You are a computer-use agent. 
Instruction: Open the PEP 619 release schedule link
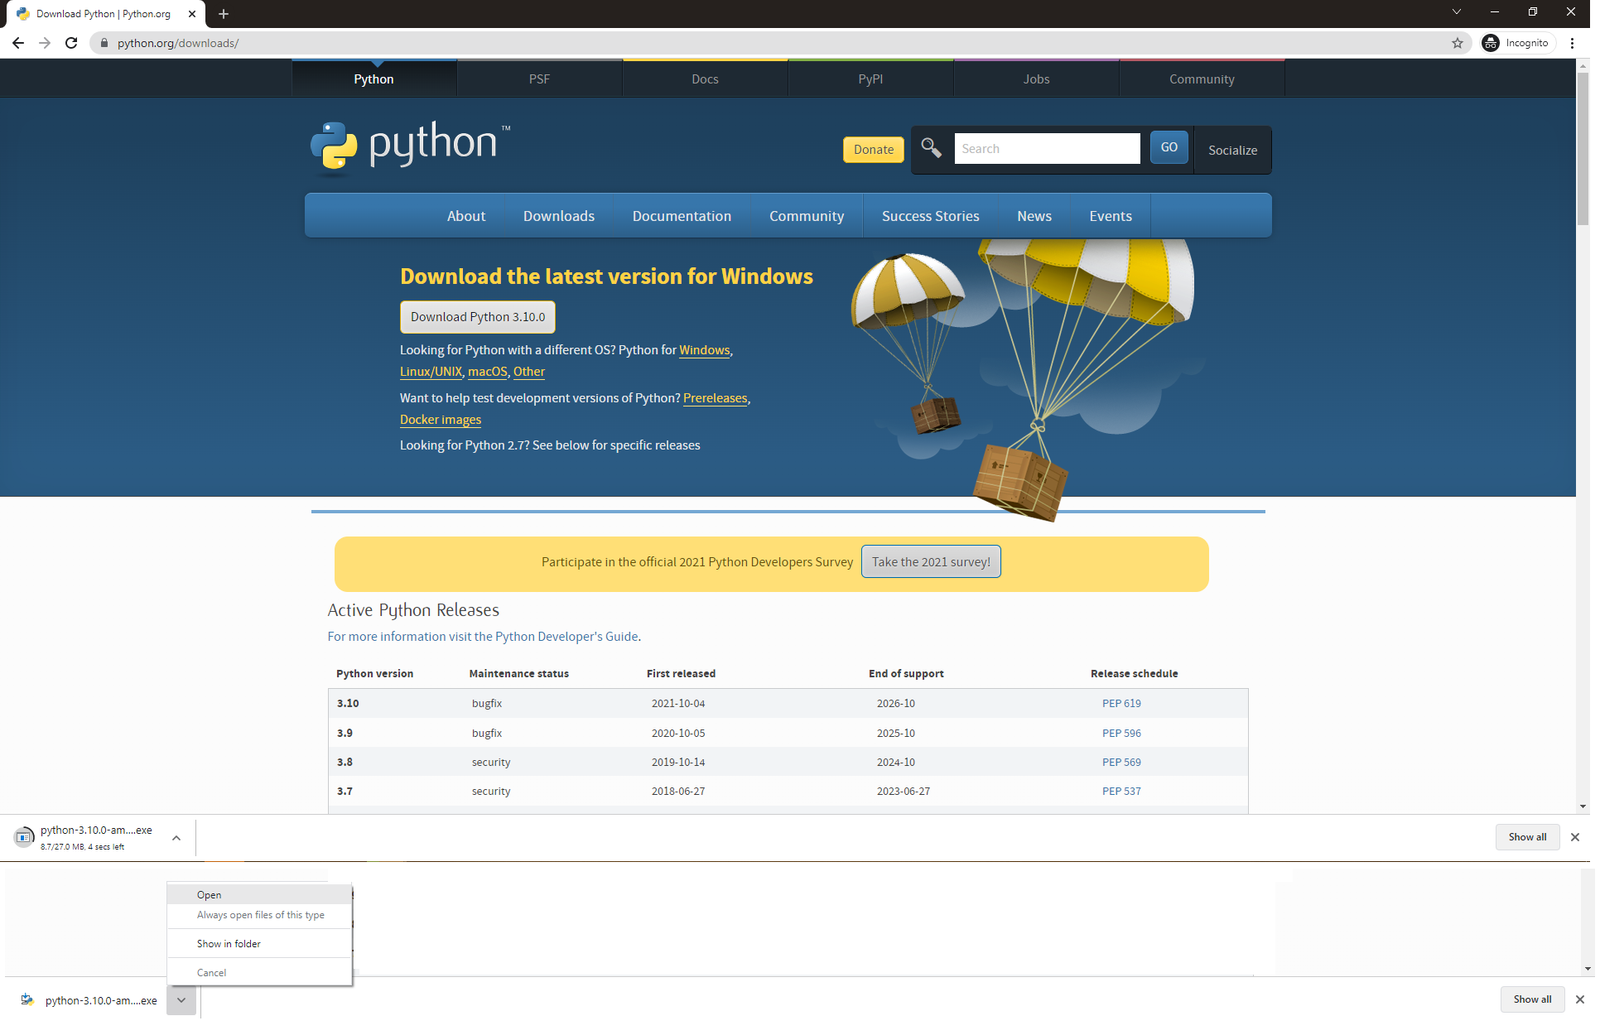(1120, 703)
